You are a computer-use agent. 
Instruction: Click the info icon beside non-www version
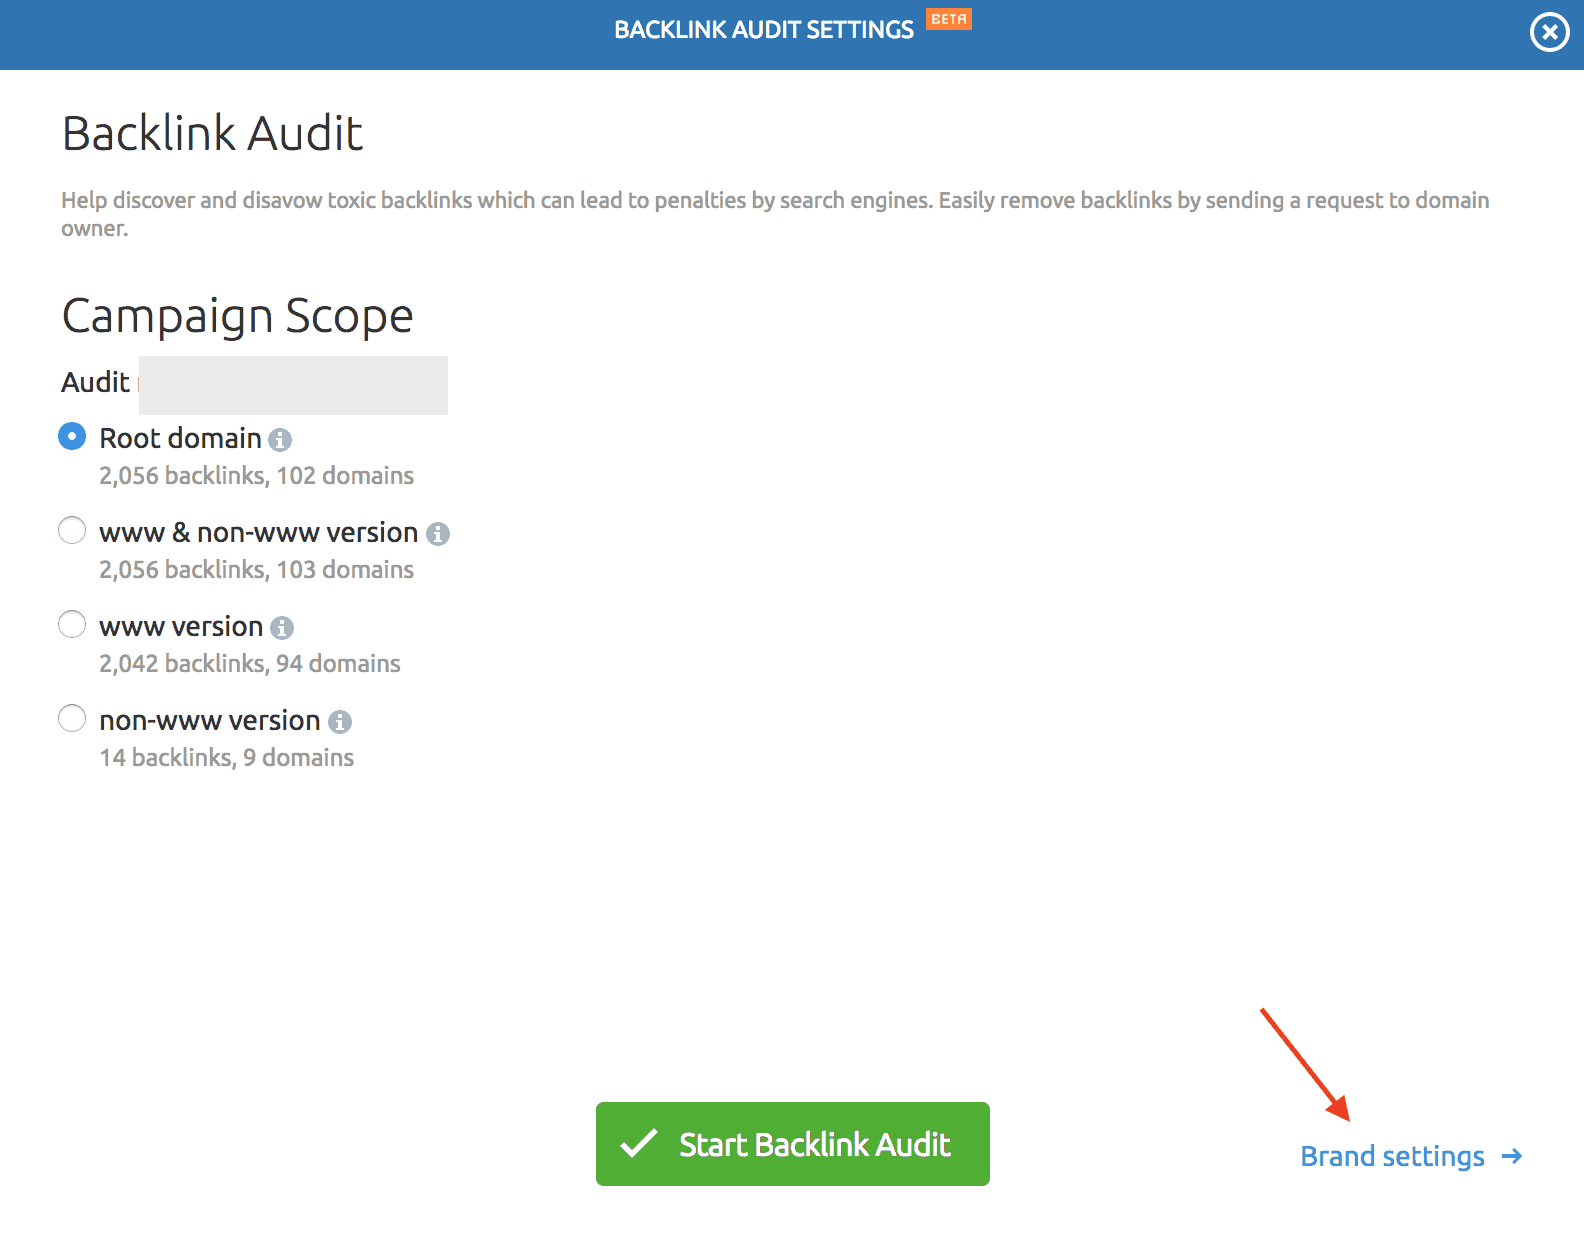[340, 722]
